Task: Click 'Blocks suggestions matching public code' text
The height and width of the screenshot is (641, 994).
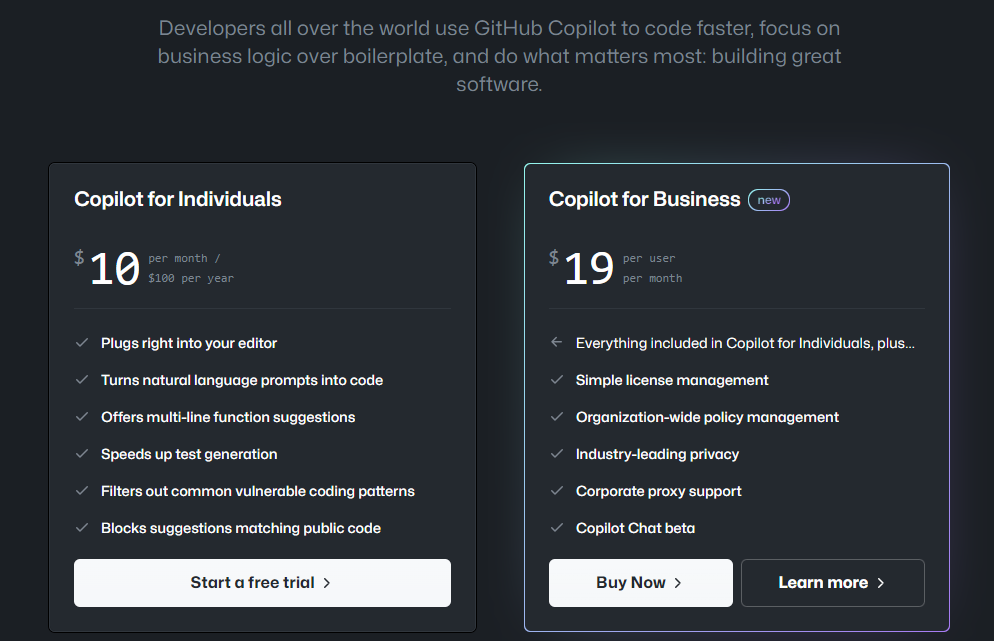Action: point(241,528)
